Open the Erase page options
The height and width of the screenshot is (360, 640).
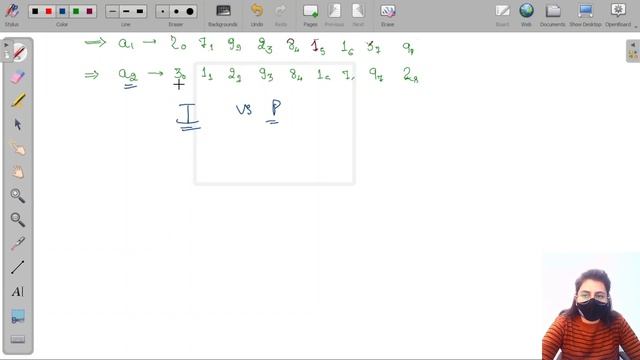tap(387, 14)
